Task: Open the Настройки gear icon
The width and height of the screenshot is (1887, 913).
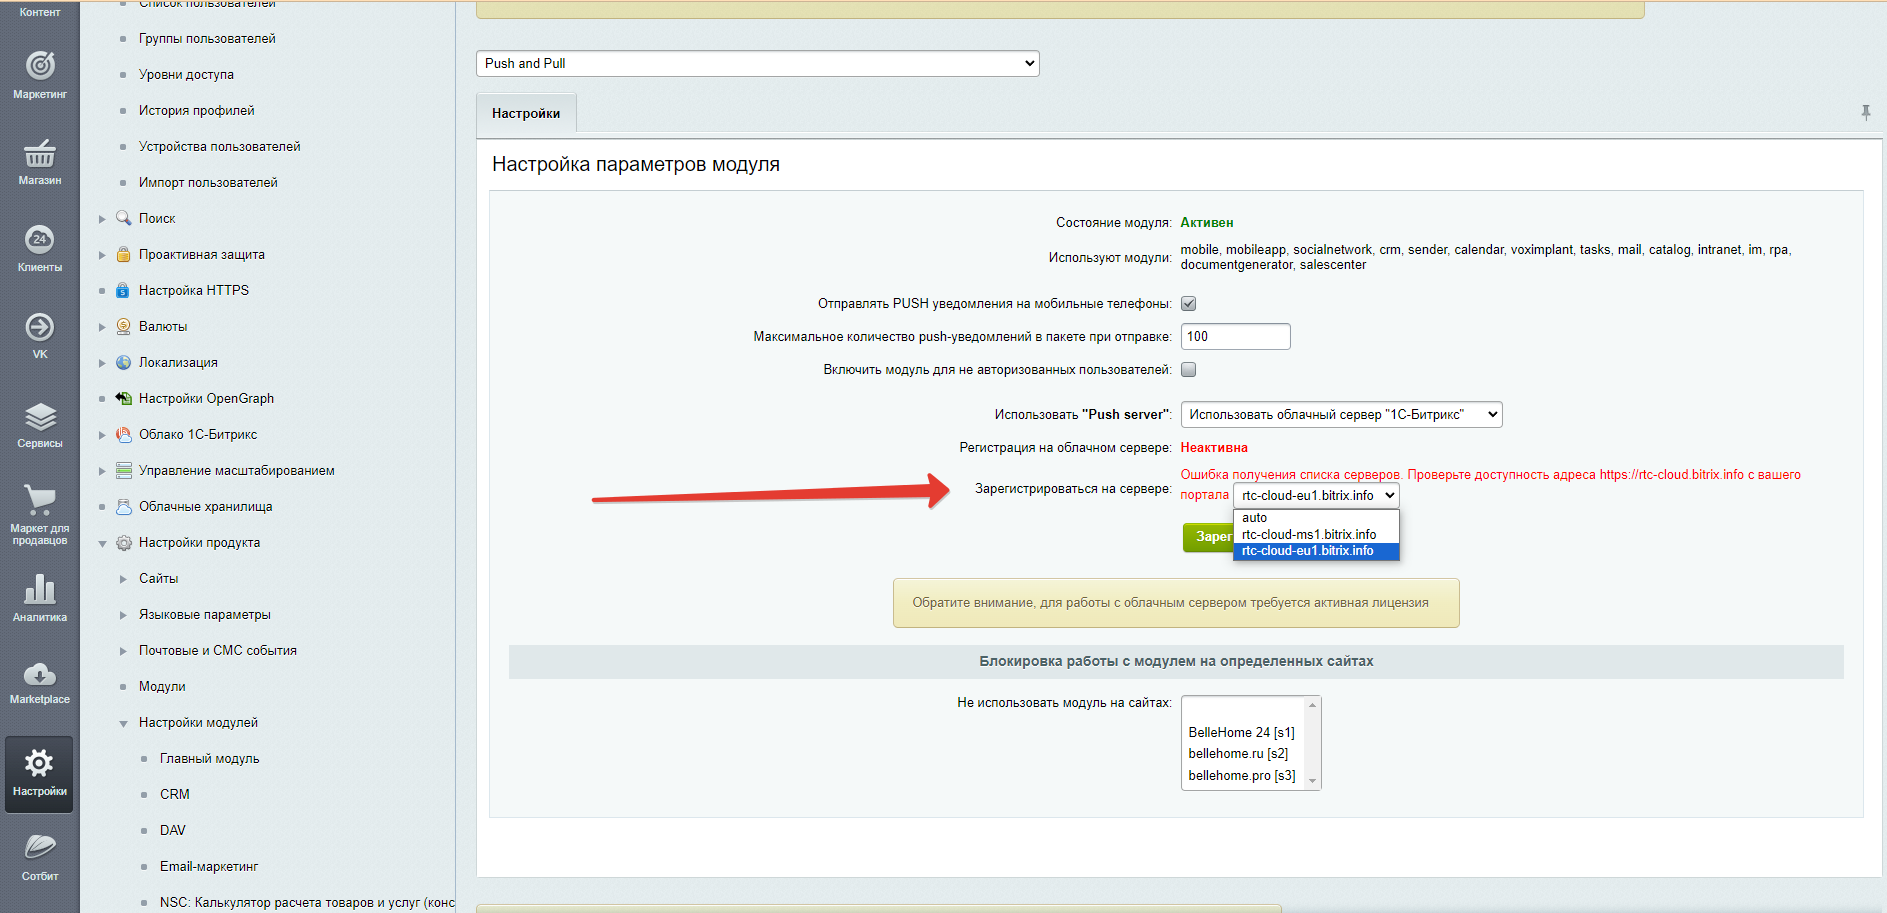Action: 39,764
